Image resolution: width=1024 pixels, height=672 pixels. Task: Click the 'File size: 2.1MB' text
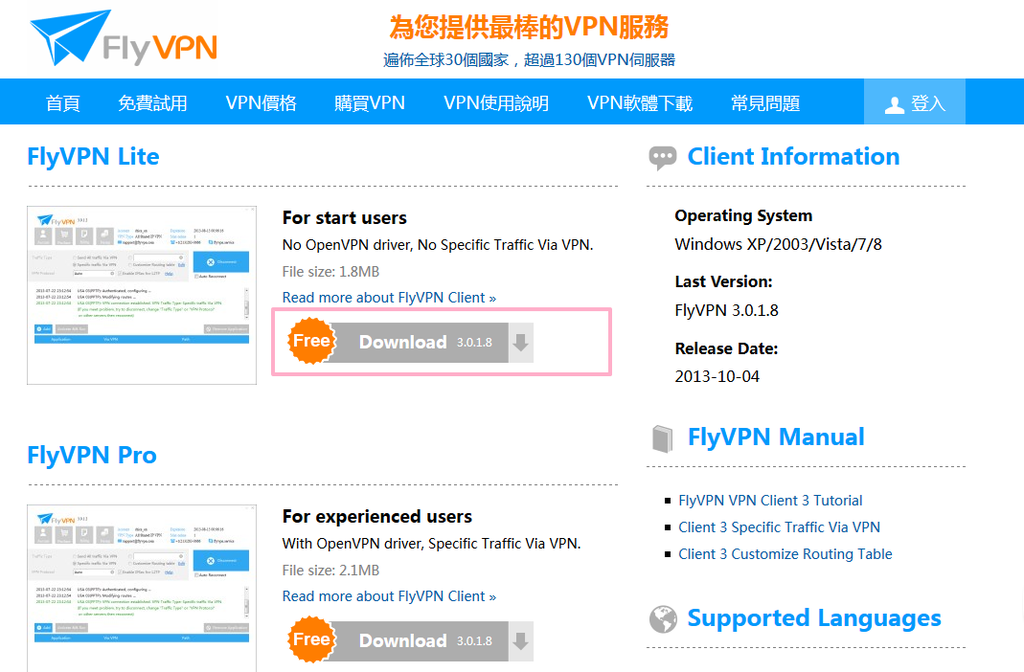click(x=330, y=570)
